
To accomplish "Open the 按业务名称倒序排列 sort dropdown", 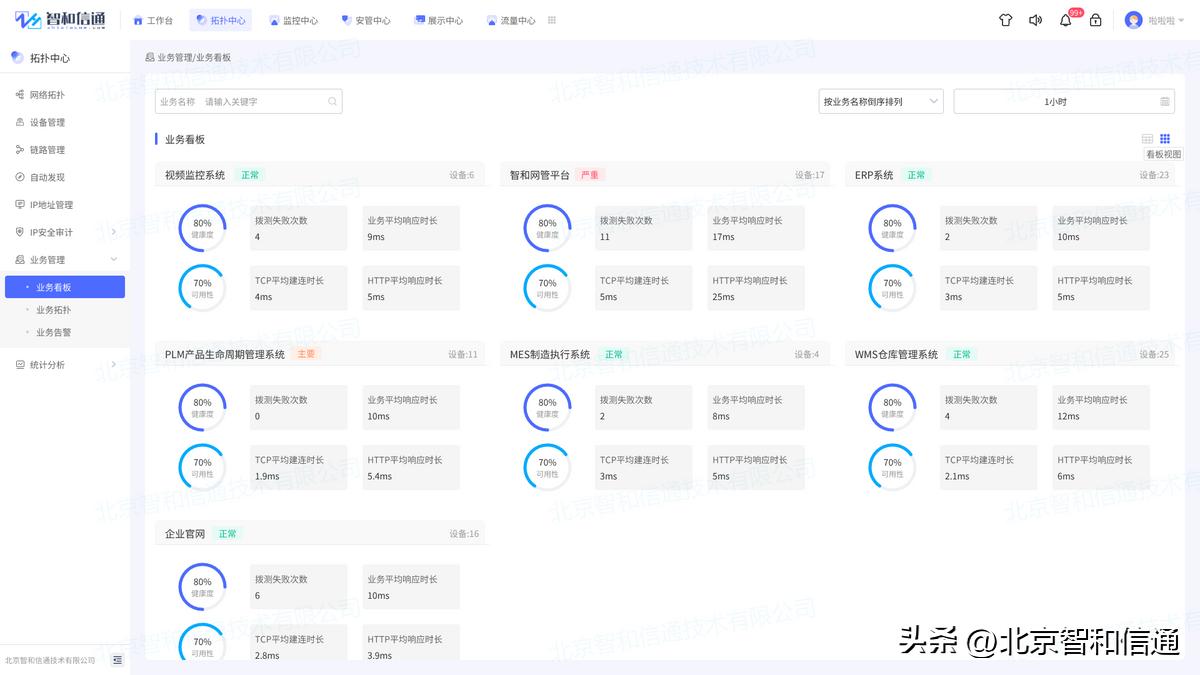I will click(x=880, y=101).
